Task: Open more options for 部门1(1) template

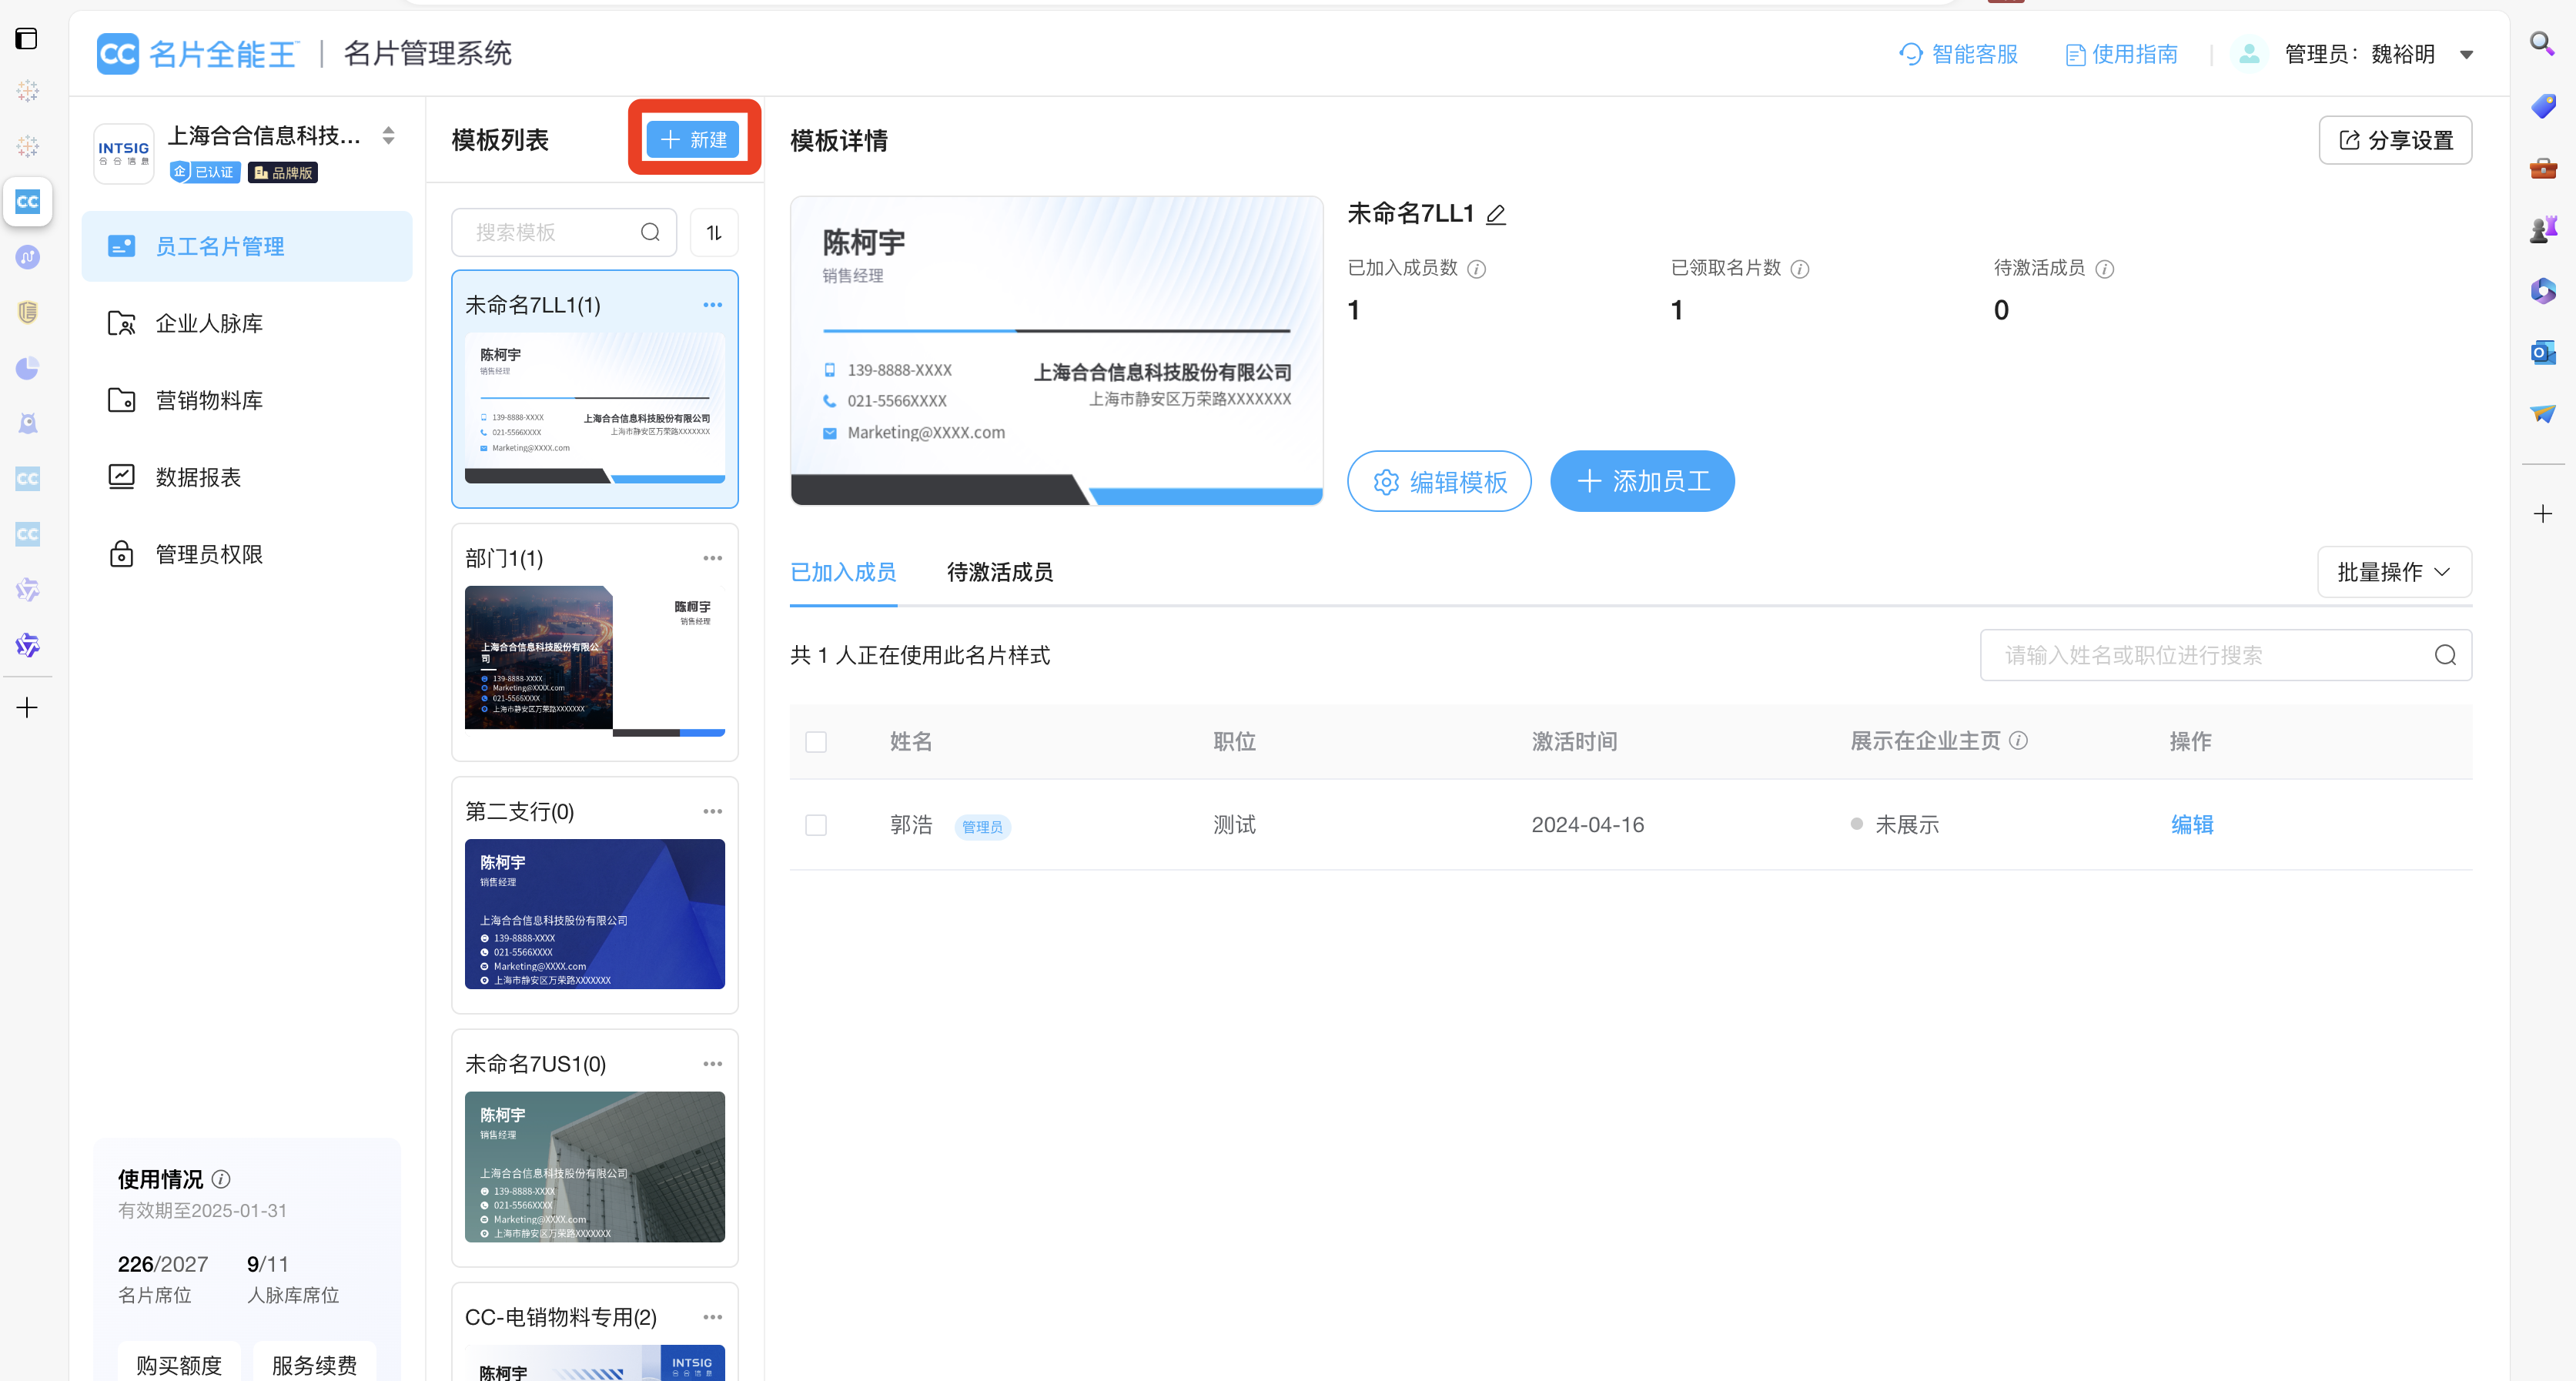Action: [713, 558]
